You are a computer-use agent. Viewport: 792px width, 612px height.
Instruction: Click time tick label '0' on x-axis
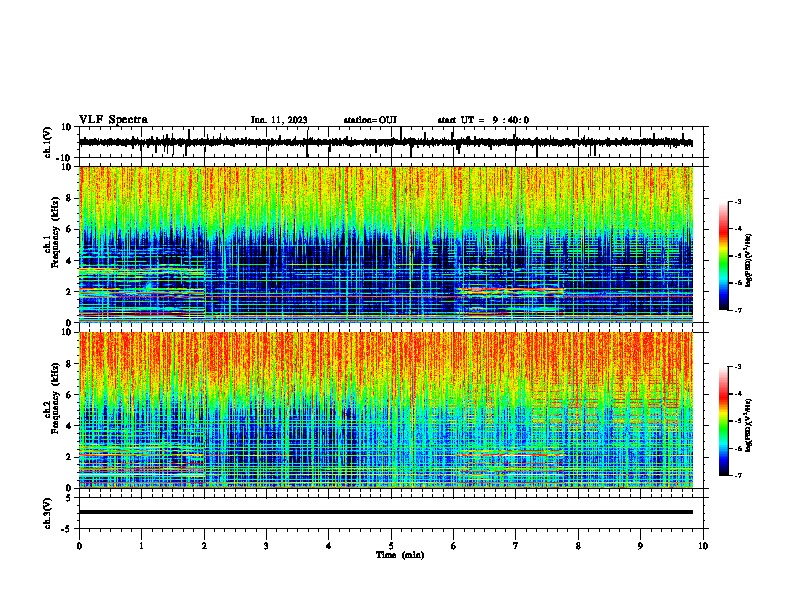tap(79, 546)
